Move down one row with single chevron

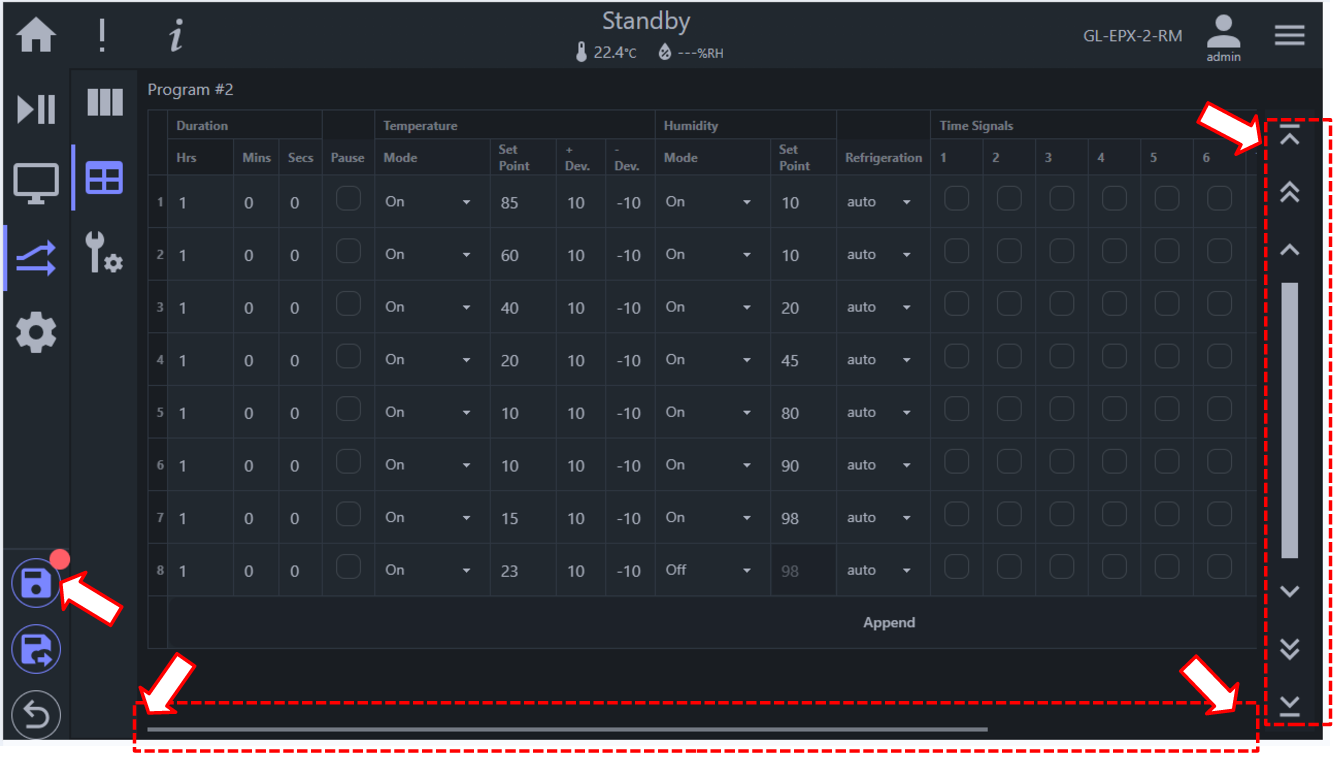tap(1290, 591)
